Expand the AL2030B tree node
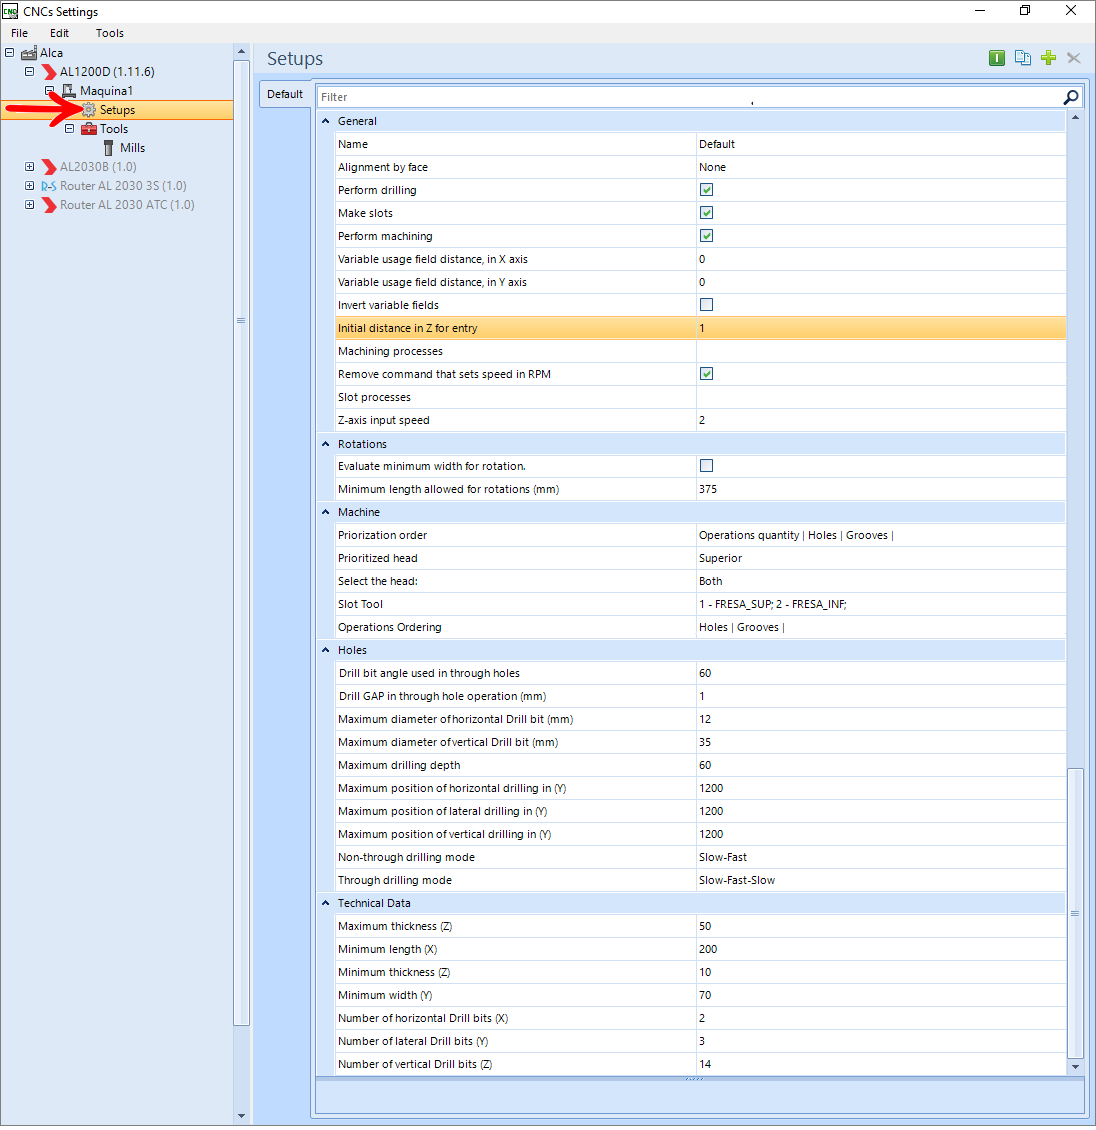This screenshot has height=1130, width=1096. click(x=30, y=166)
